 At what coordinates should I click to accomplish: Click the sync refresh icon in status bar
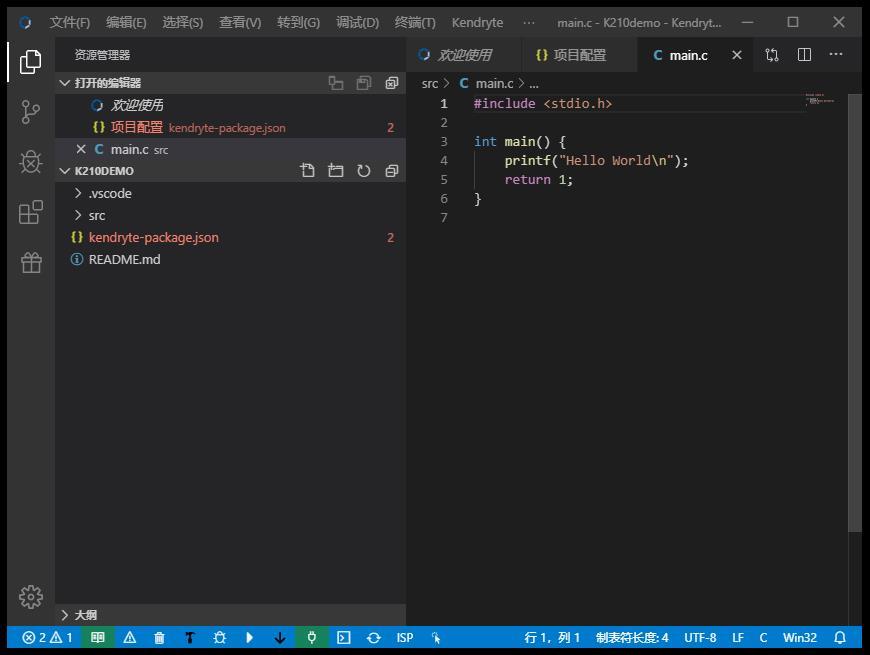(373, 638)
